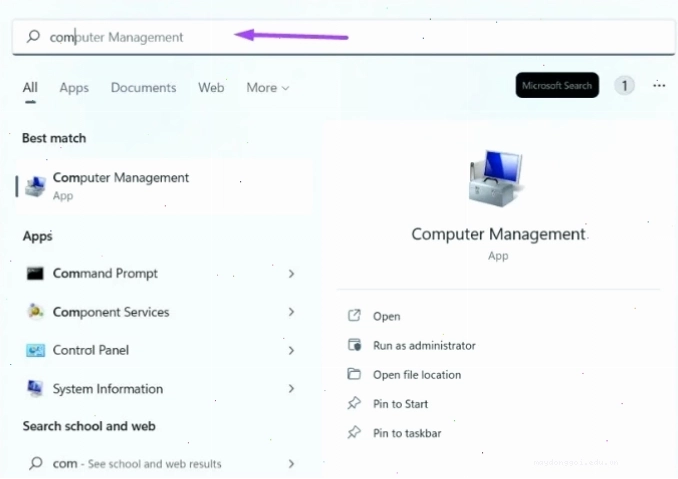This screenshot has height=479, width=678.
Task: Click the Computer Management title in preview pane
Action: pos(498,234)
